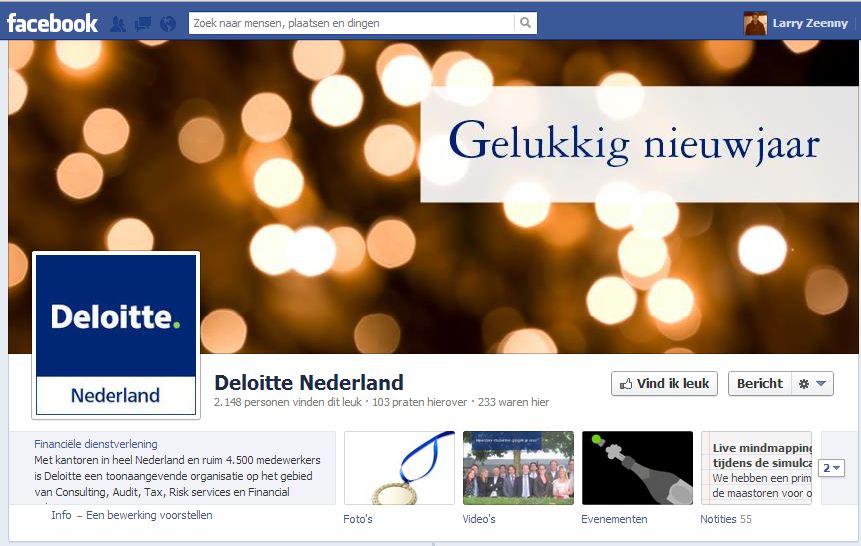861x546 pixels.
Task: Expand more apps with the 2 dropdown
Action: click(x=831, y=468)
